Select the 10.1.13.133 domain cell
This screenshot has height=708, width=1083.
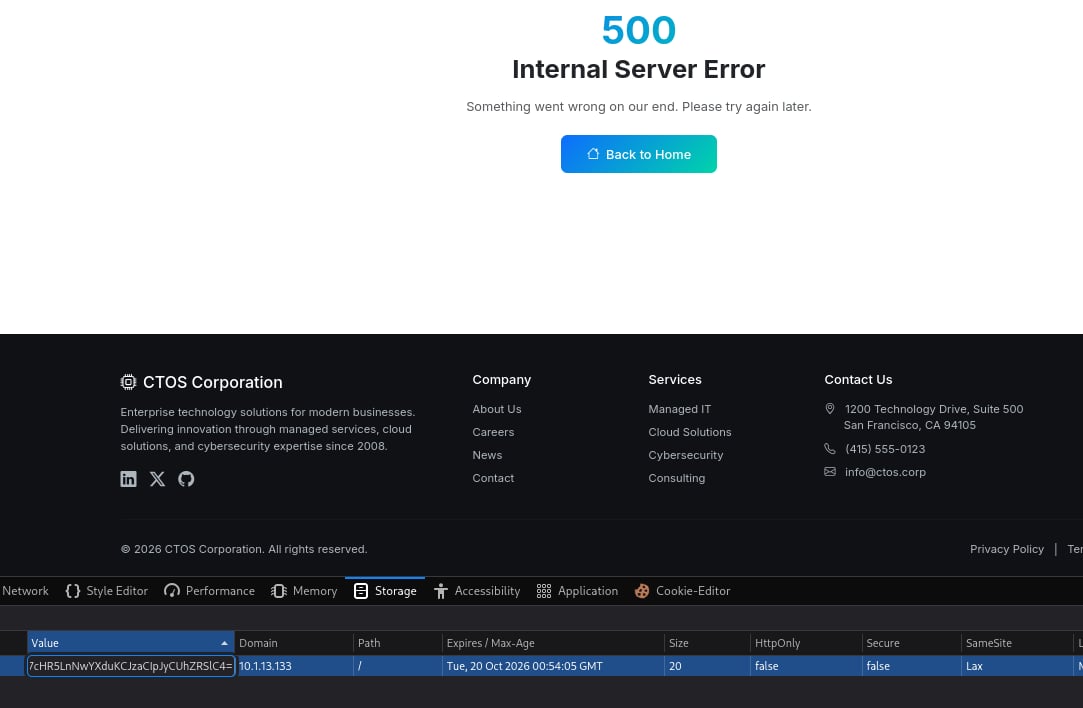[294, 666]
